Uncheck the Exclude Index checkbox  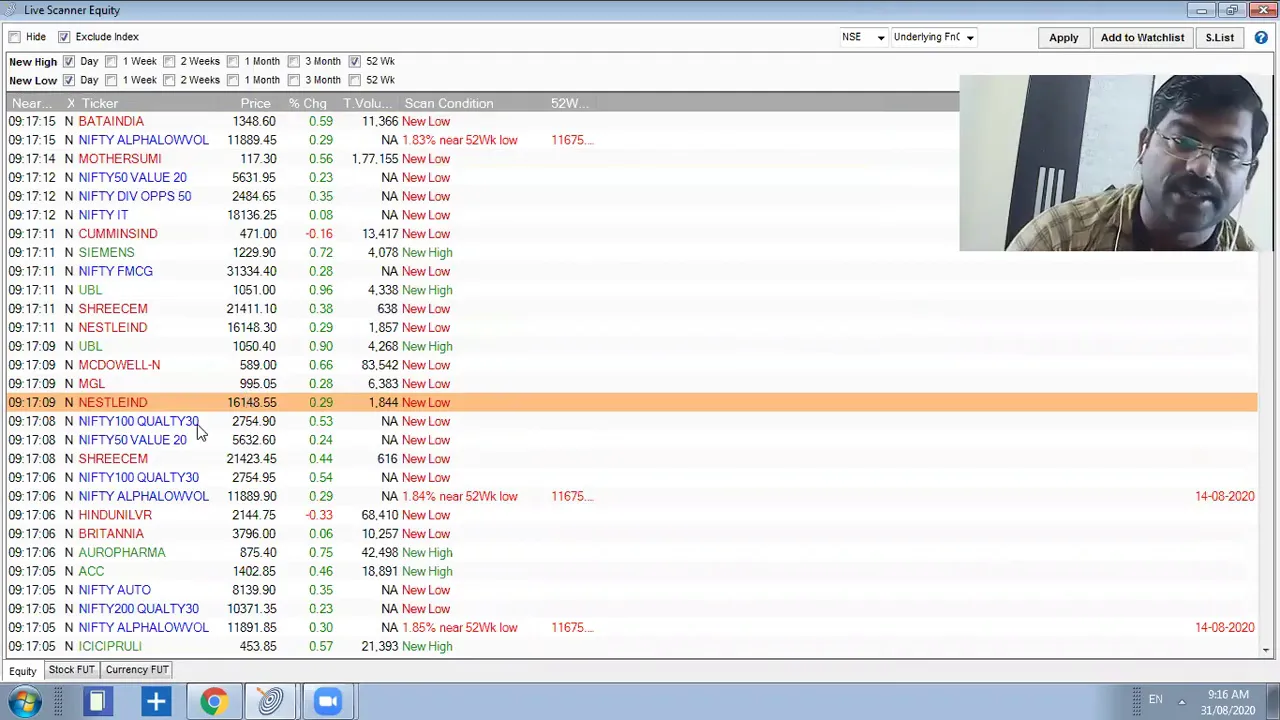click(x=64, y=37)
